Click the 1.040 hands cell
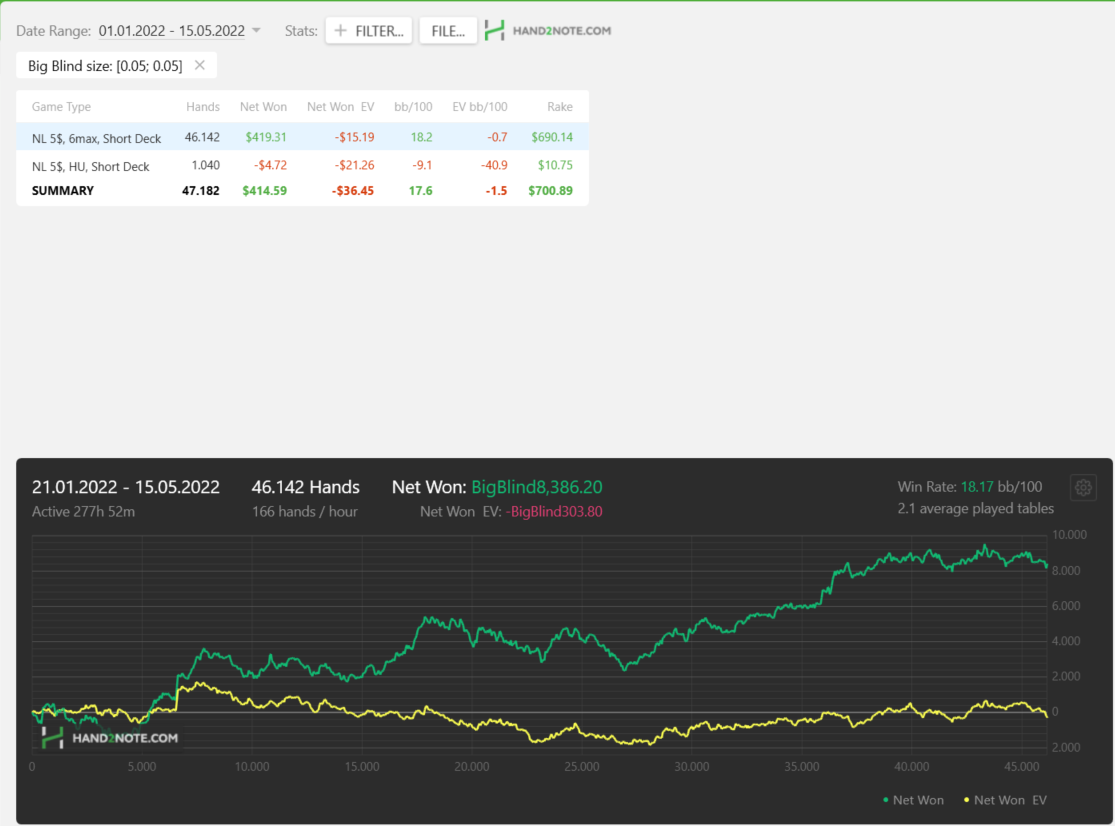 click(206, 165)
